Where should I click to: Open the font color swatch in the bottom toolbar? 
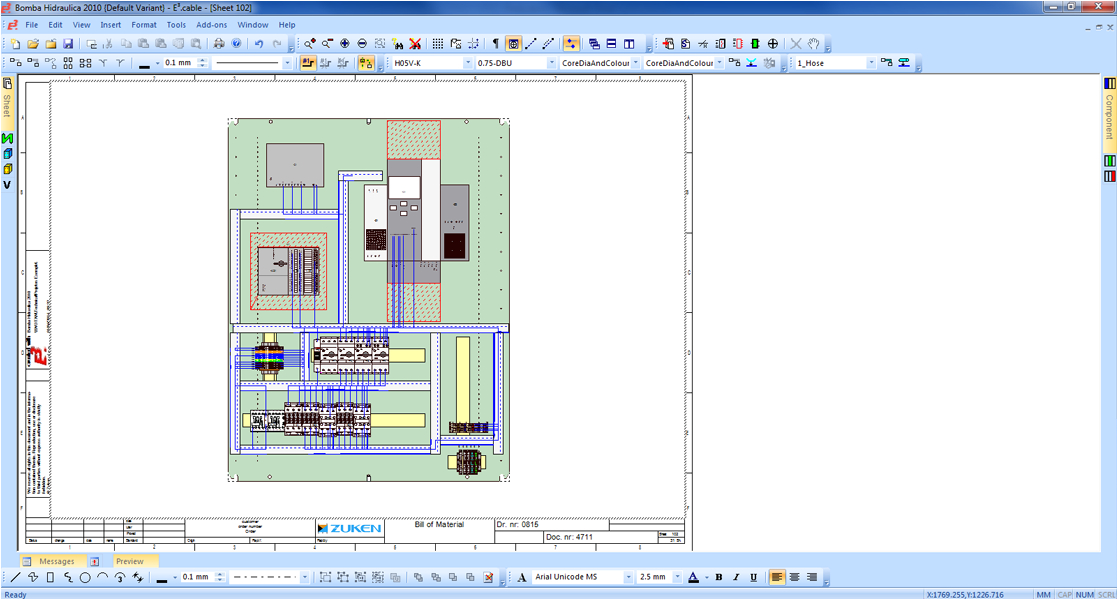pos(693,577)
